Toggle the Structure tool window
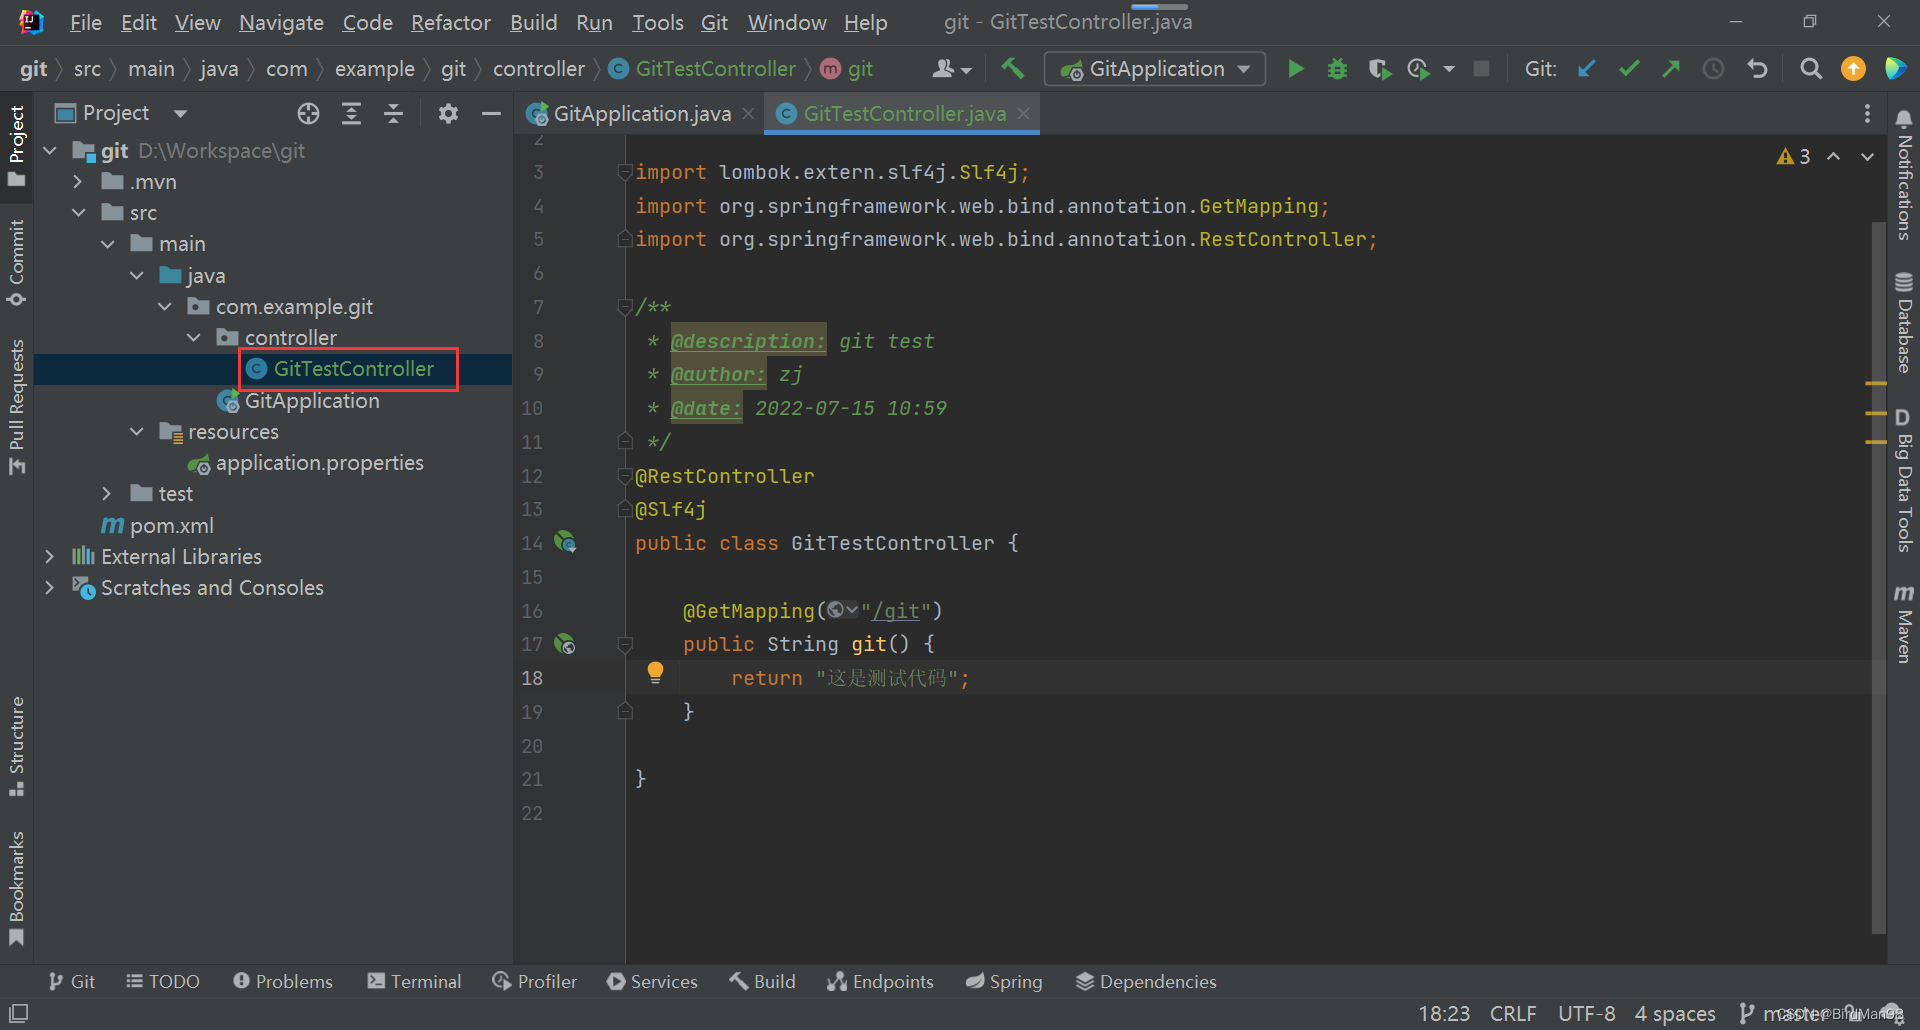 point(17,746)
